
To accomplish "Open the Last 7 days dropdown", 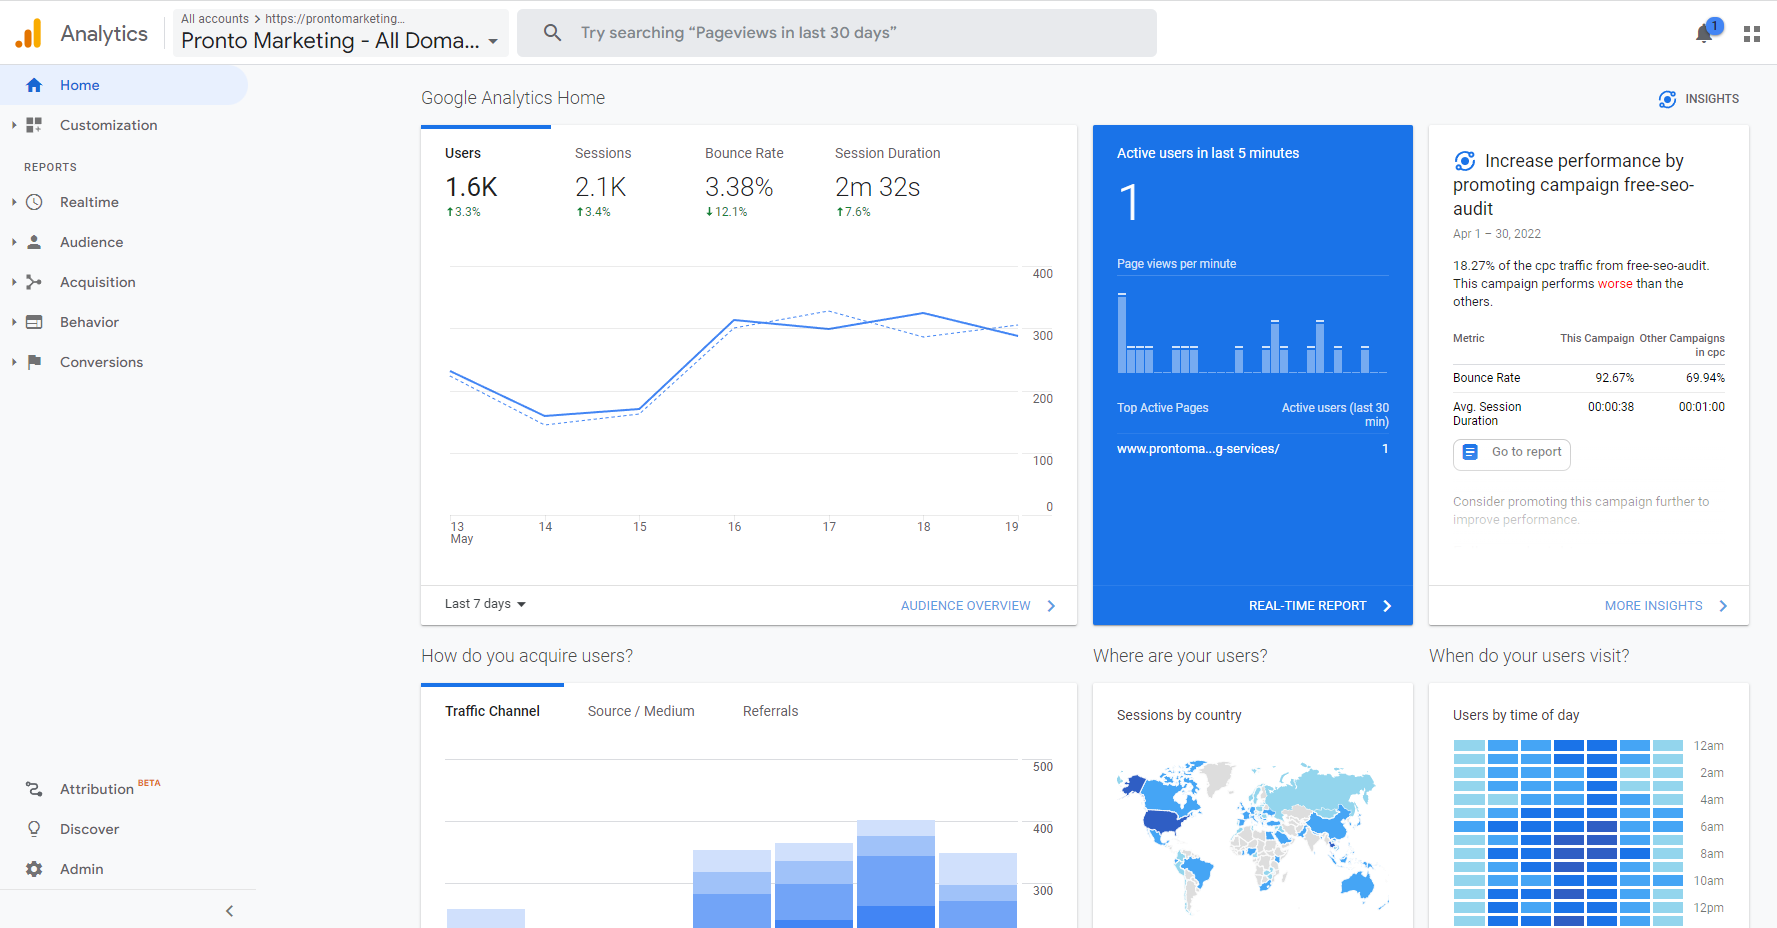I will 485,604.
